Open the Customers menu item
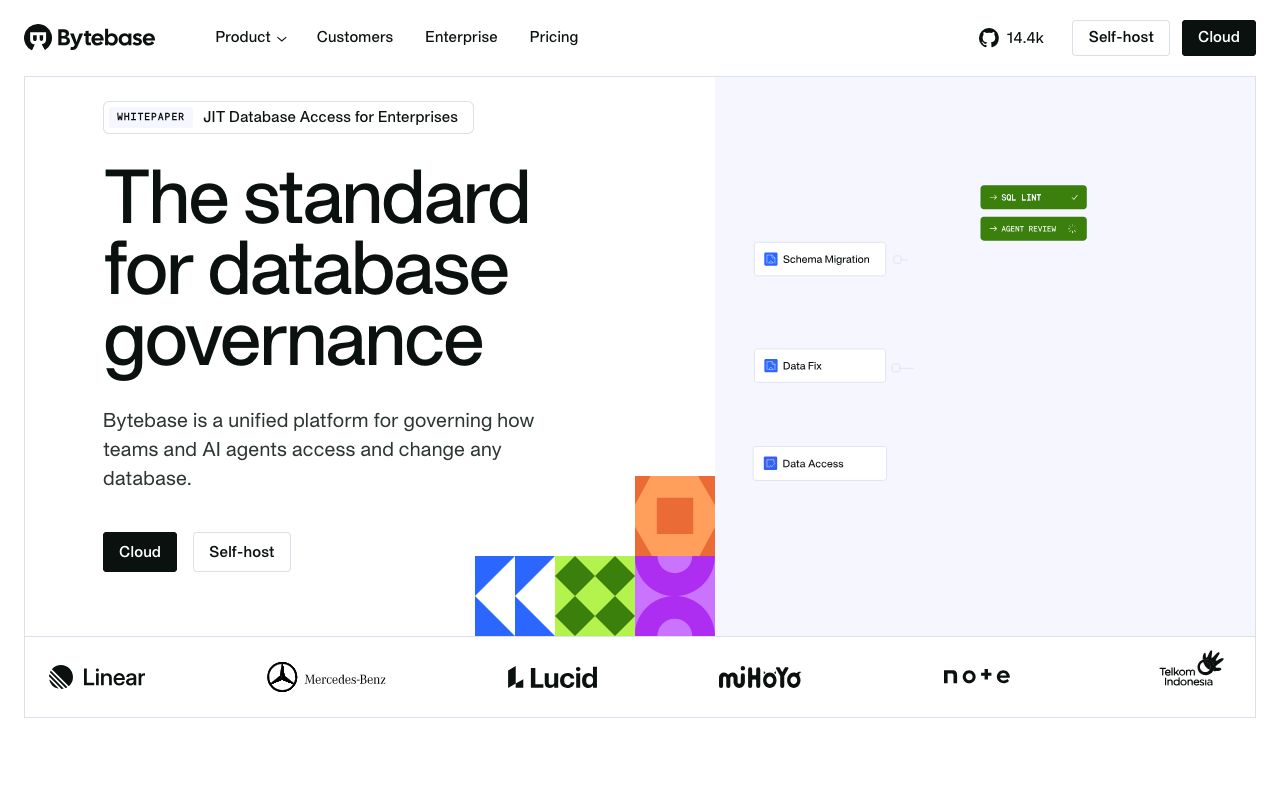This screenshot has height=800, width=1280. coord(355,37)
